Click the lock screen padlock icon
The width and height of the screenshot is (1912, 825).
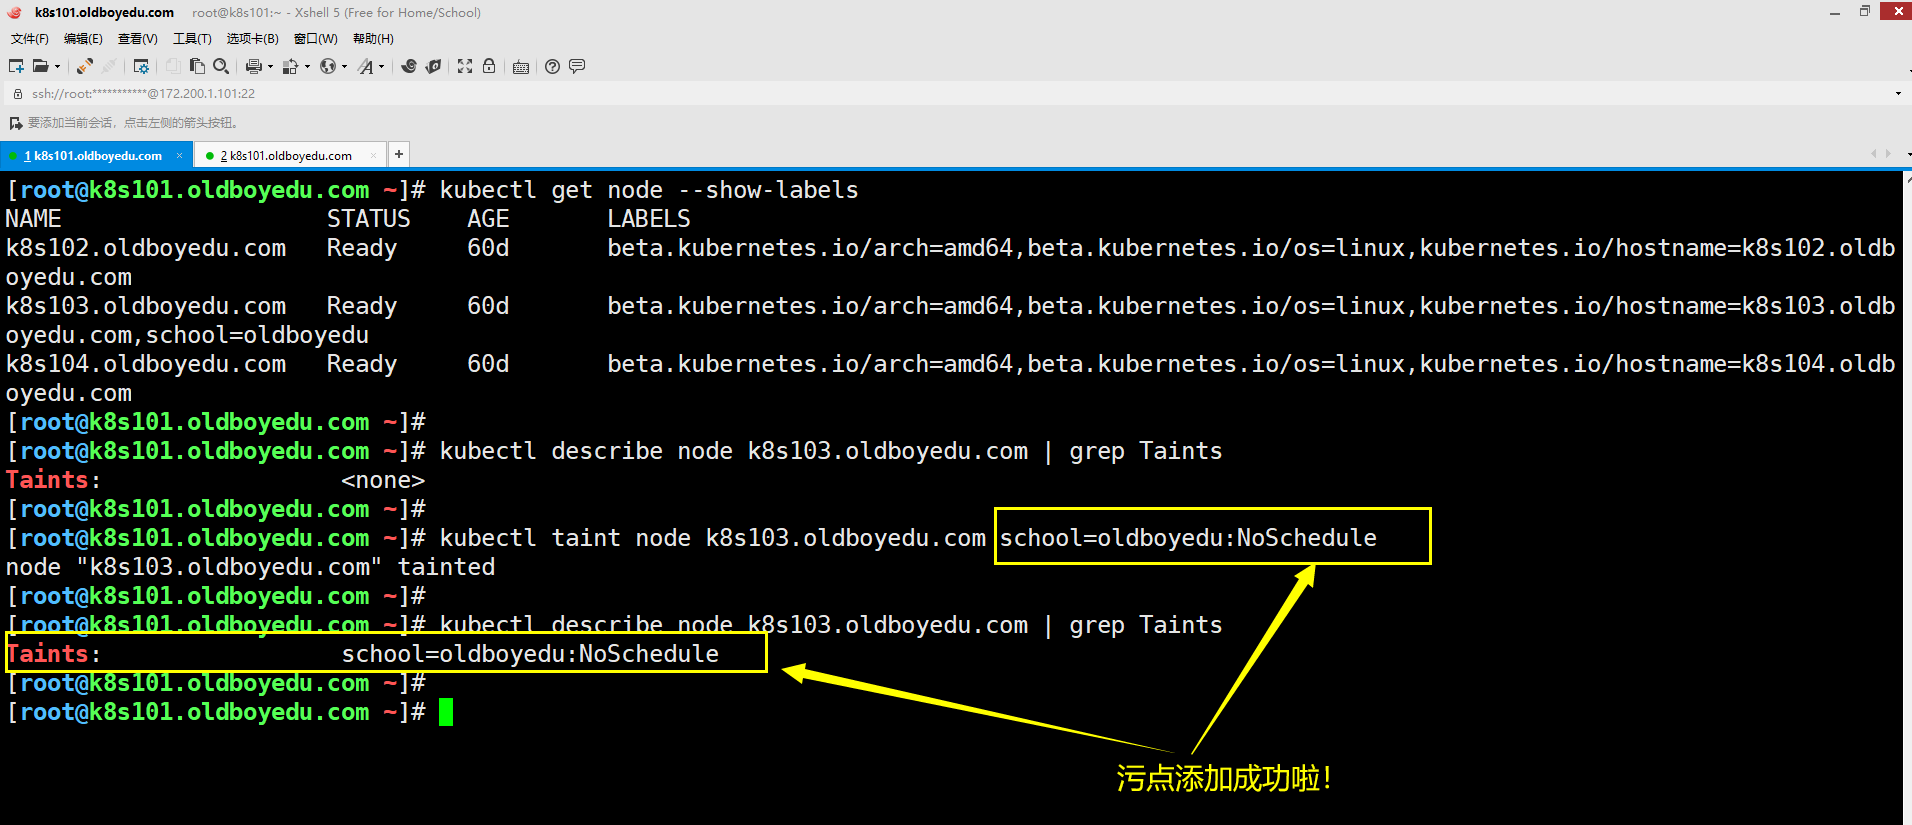point(489,66)
